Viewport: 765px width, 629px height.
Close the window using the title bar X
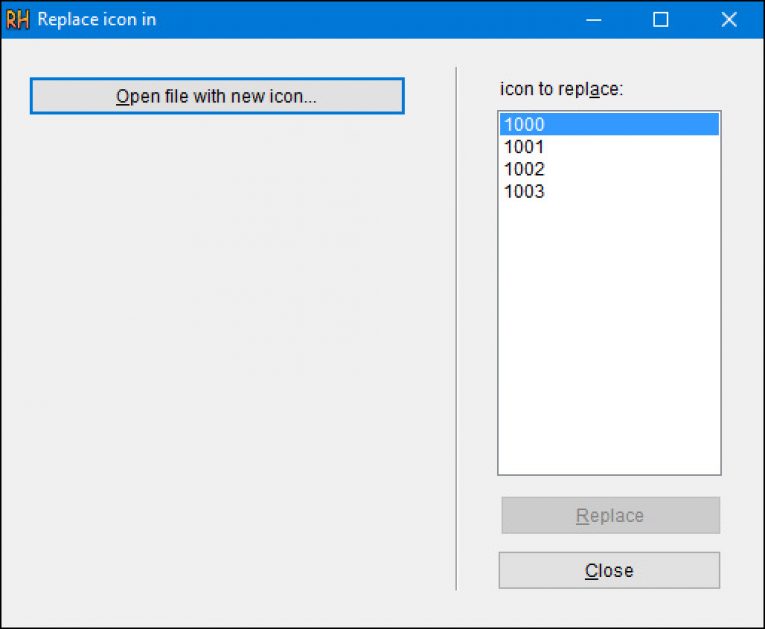729,20
